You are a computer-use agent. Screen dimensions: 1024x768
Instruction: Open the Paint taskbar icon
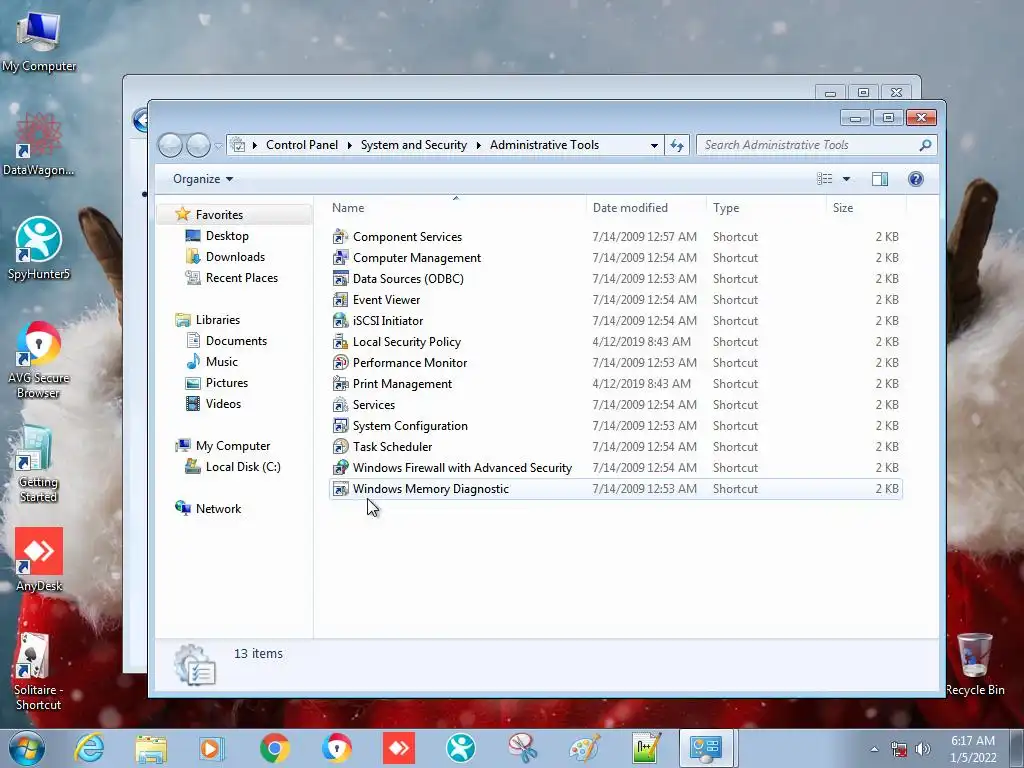[584, 748]
